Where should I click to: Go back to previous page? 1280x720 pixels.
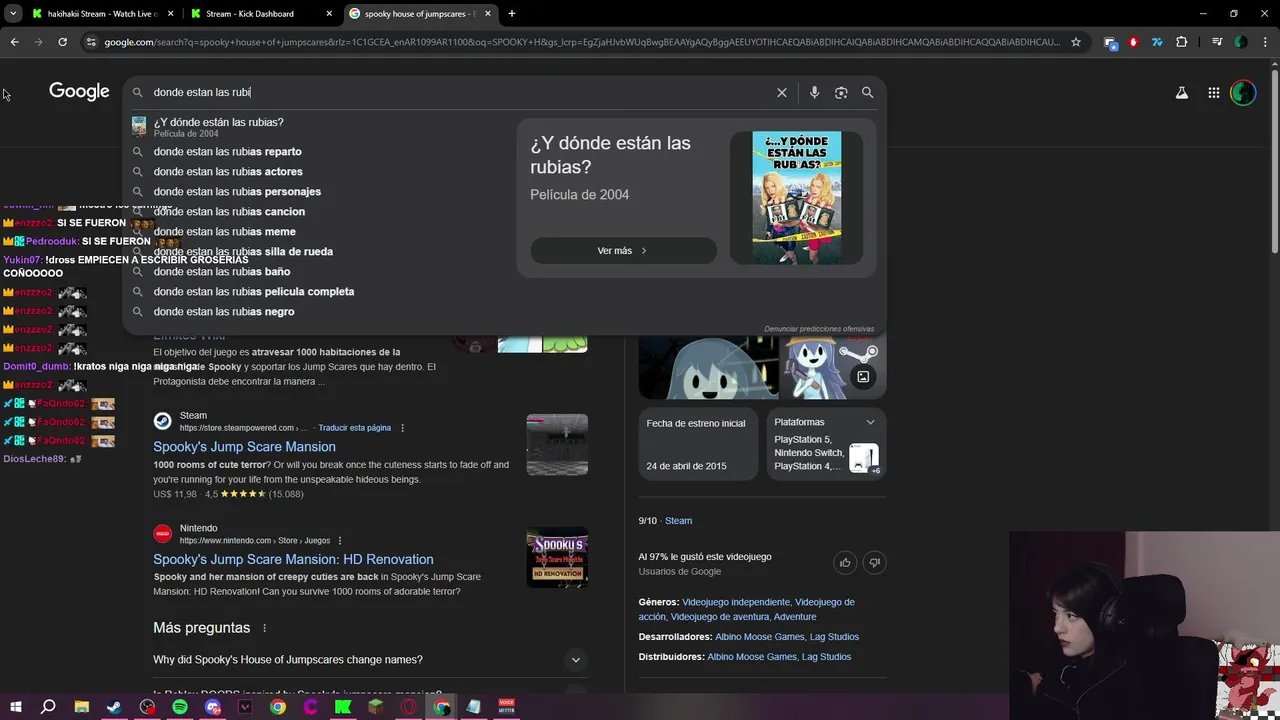14,42
